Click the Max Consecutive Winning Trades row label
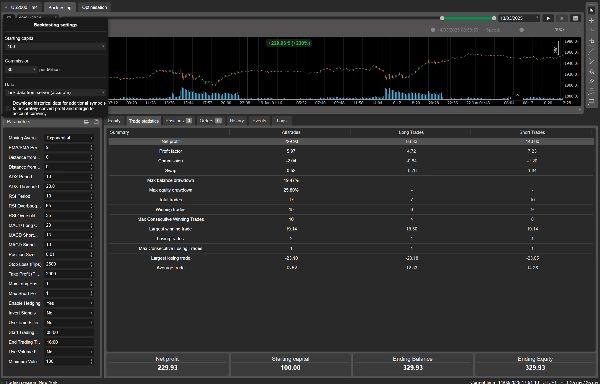 click(171, 219)
